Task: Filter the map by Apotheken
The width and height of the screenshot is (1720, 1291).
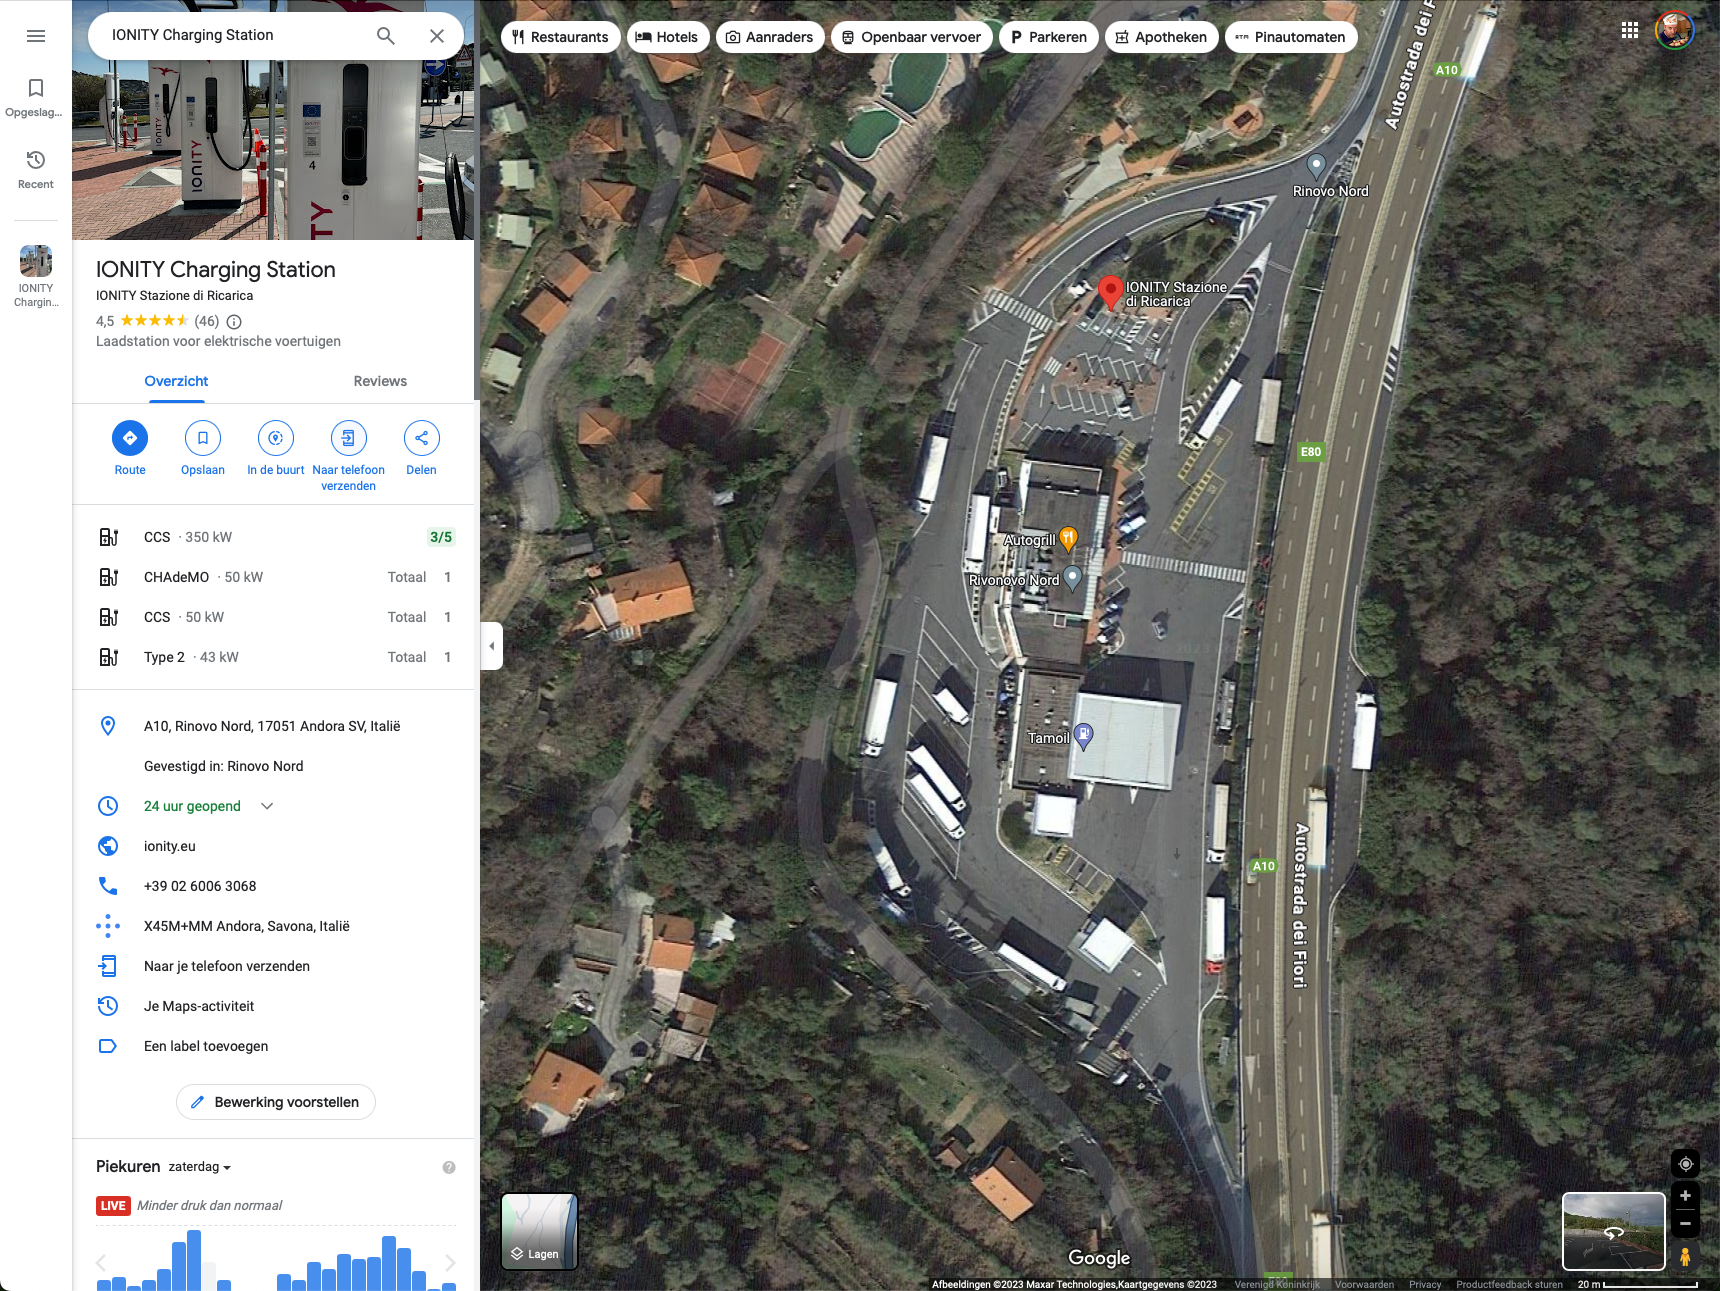Action: pos(1161,37)
